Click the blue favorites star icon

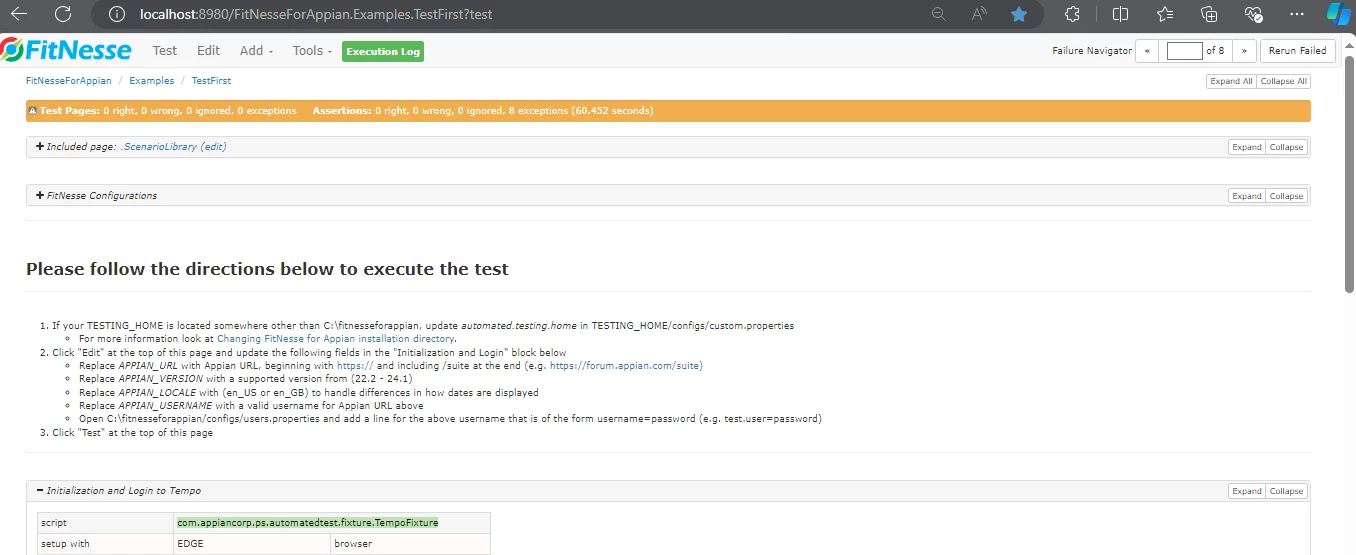pos(1019,14)
